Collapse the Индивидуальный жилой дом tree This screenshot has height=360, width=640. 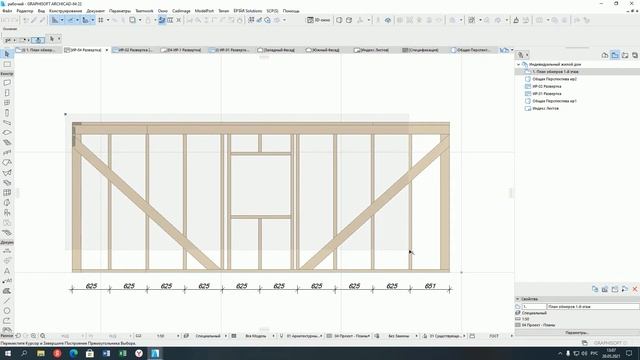[519, 64]
